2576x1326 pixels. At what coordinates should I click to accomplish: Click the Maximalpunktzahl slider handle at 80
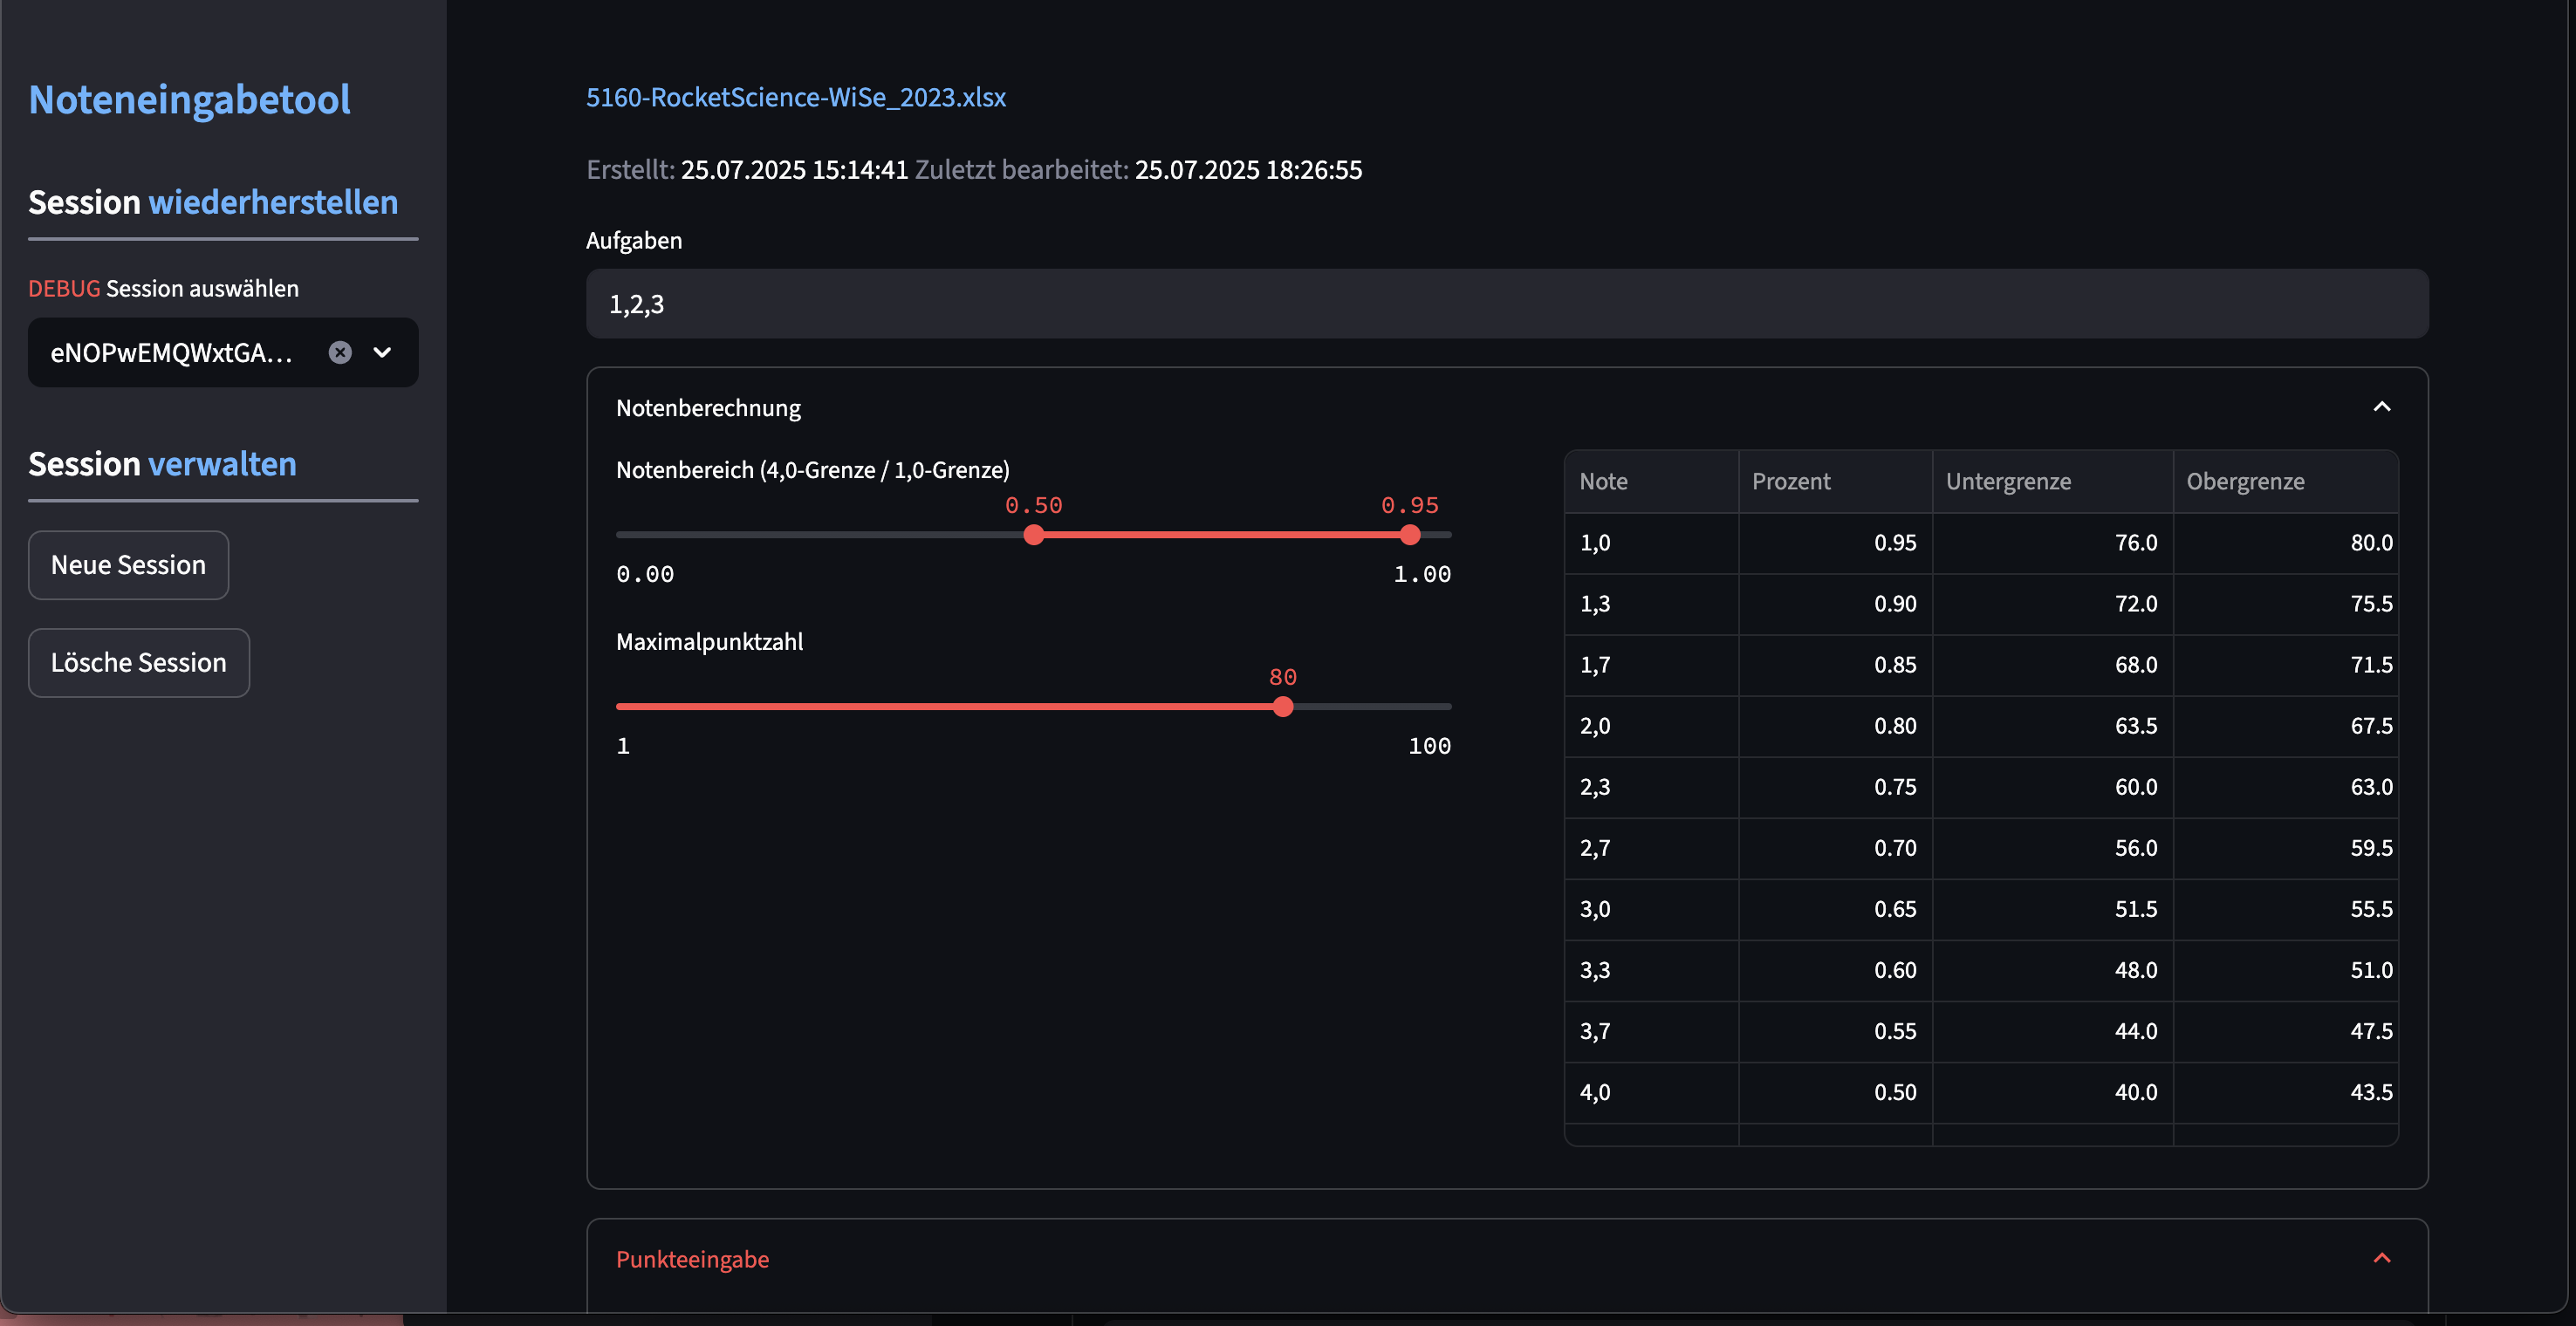click(1282, 707)
